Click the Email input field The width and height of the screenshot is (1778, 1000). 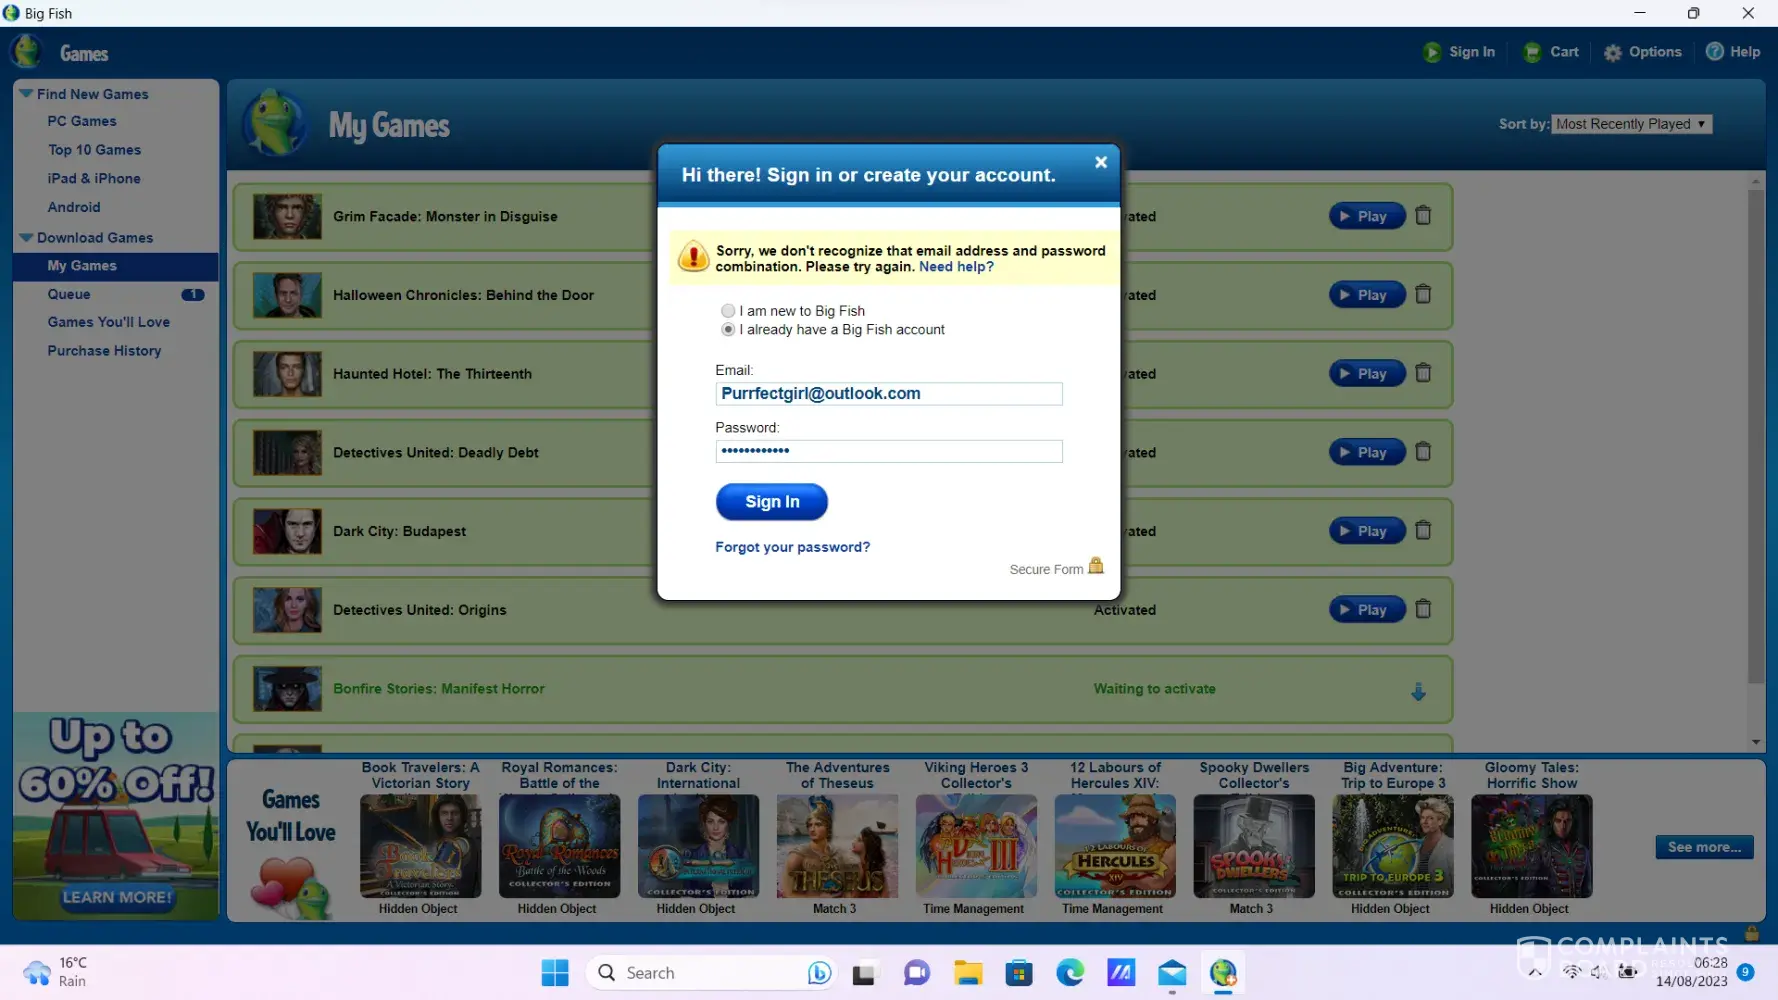[x=888, y=394]
